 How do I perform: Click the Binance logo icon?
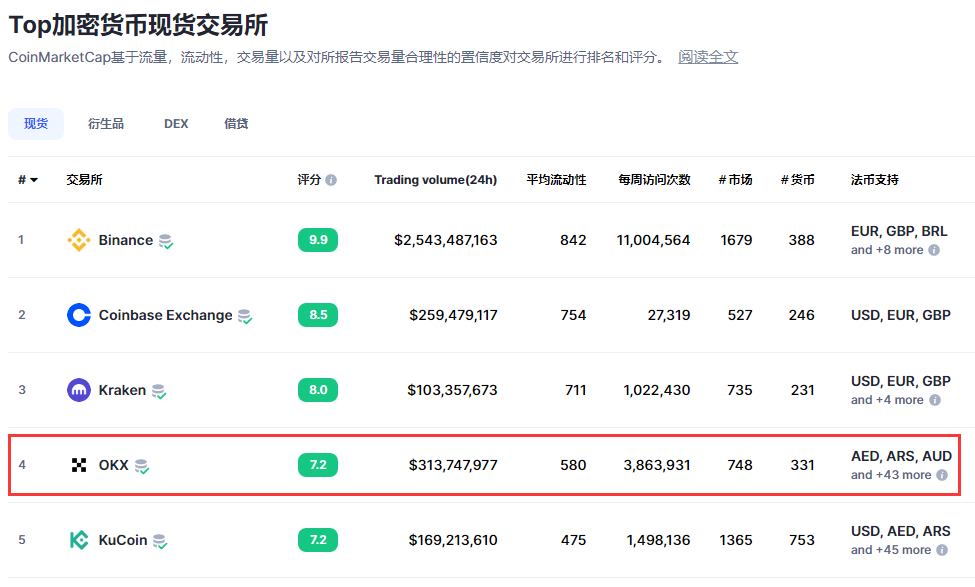(78, 240)
